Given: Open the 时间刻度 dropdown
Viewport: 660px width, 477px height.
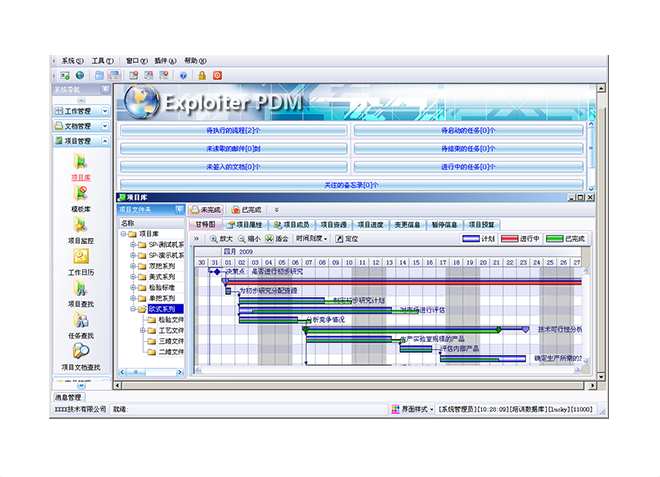Looking at the screenshot, I should pyautogui.click(x=311, y=239).
